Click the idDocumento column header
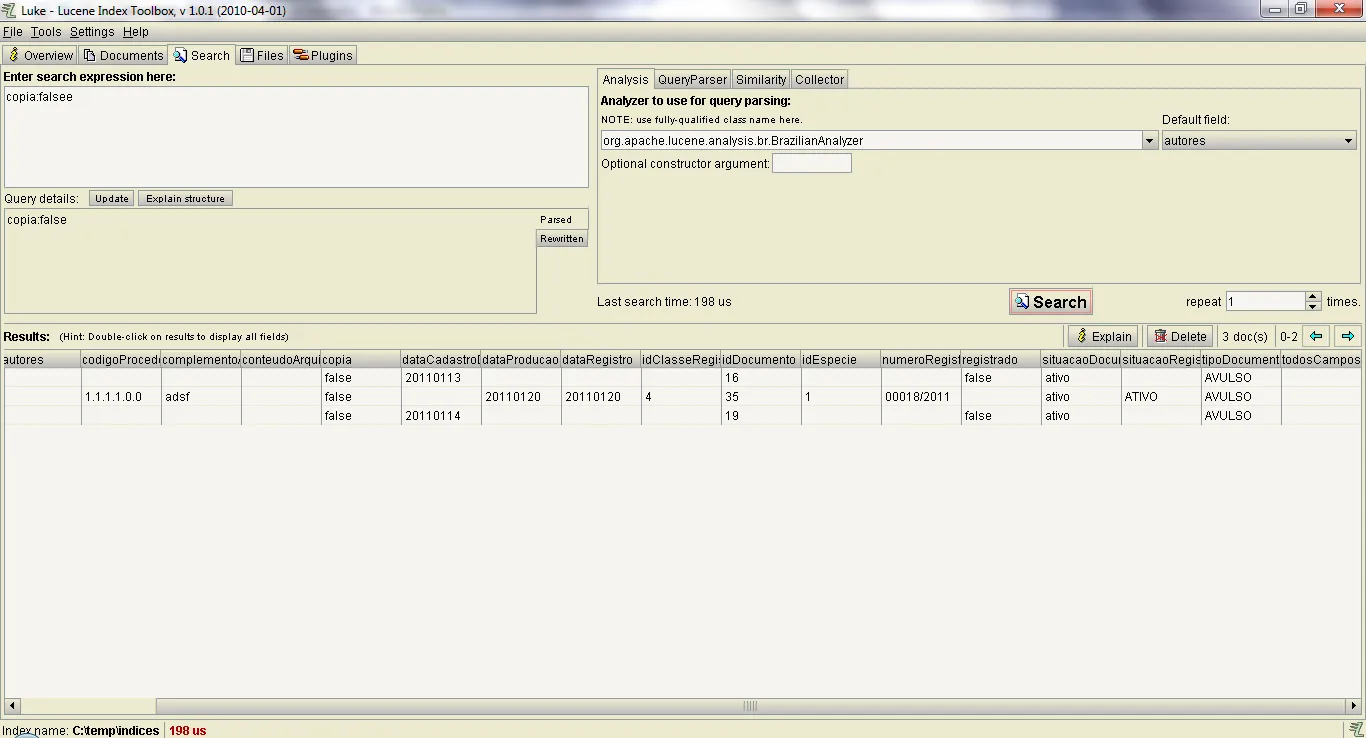This screenshot has height=738, width=1366. pos(761,359)
